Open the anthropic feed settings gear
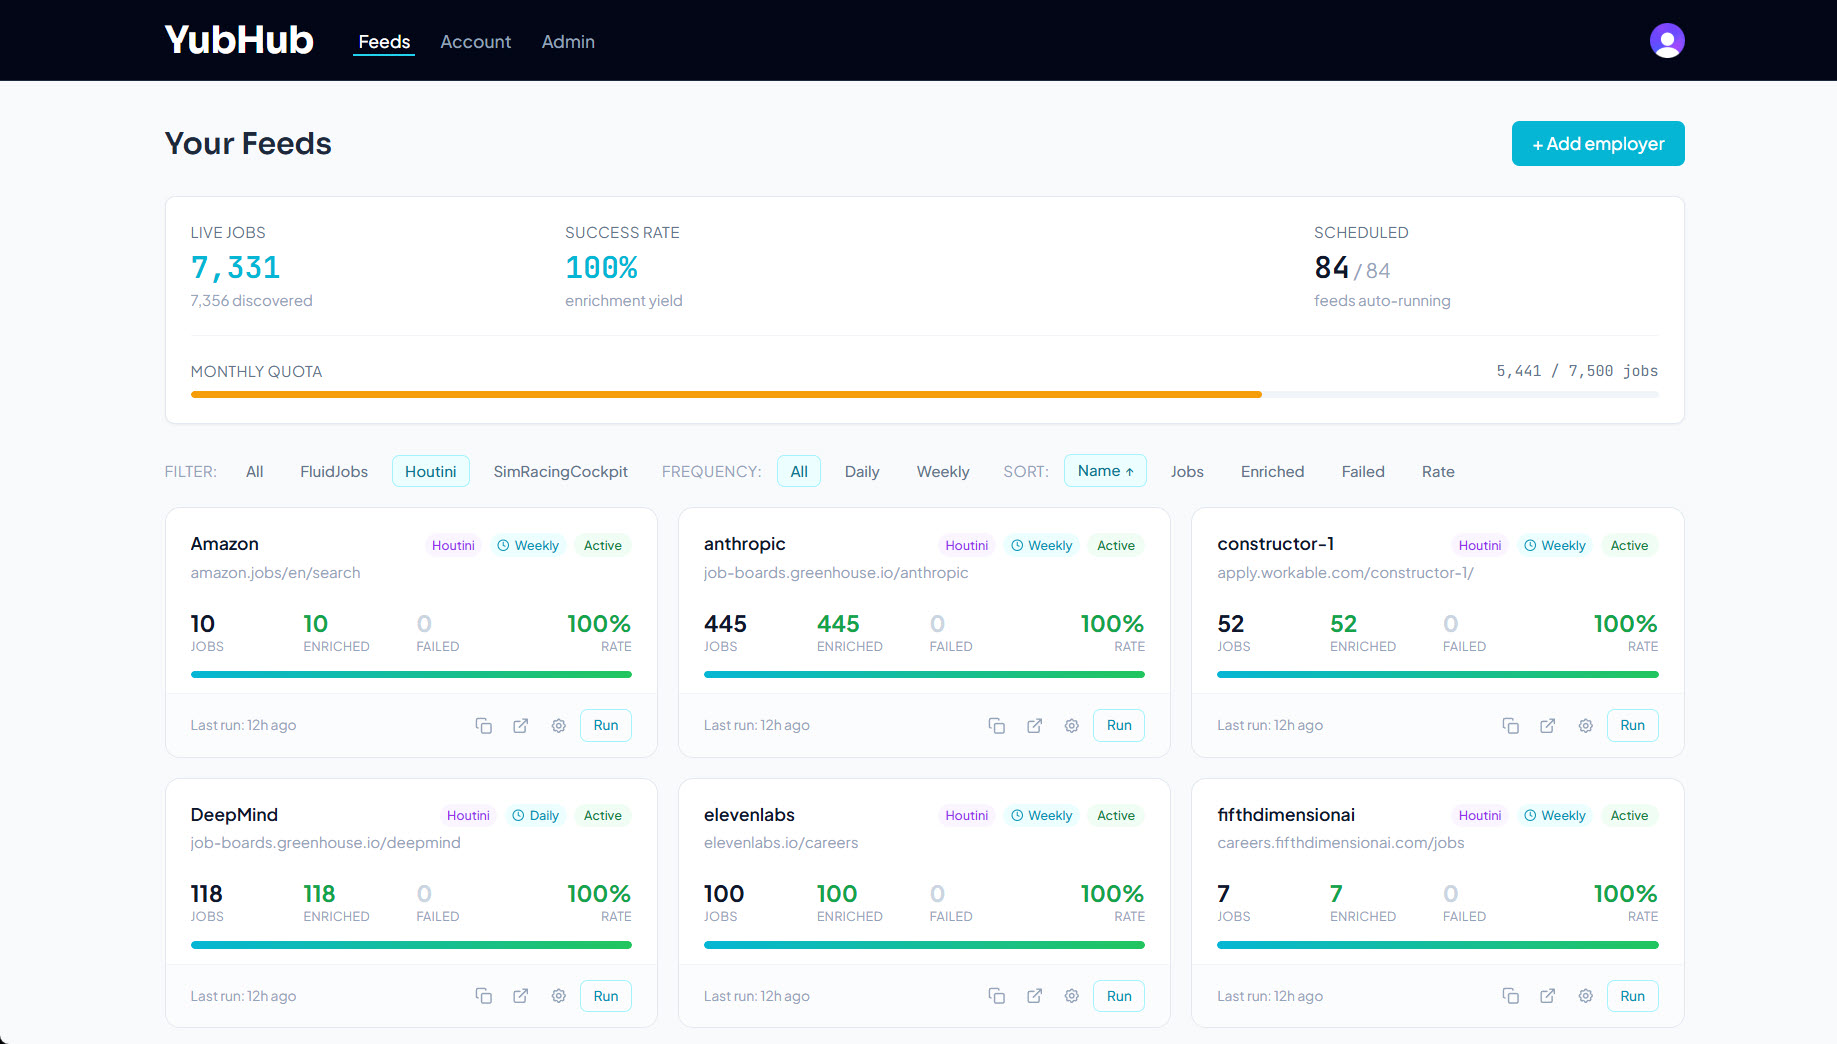 (1071, 725)
